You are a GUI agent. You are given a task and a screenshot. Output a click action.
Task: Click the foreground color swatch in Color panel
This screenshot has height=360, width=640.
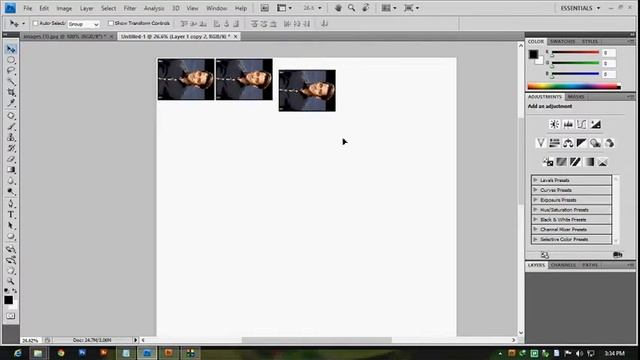[533, 54]
